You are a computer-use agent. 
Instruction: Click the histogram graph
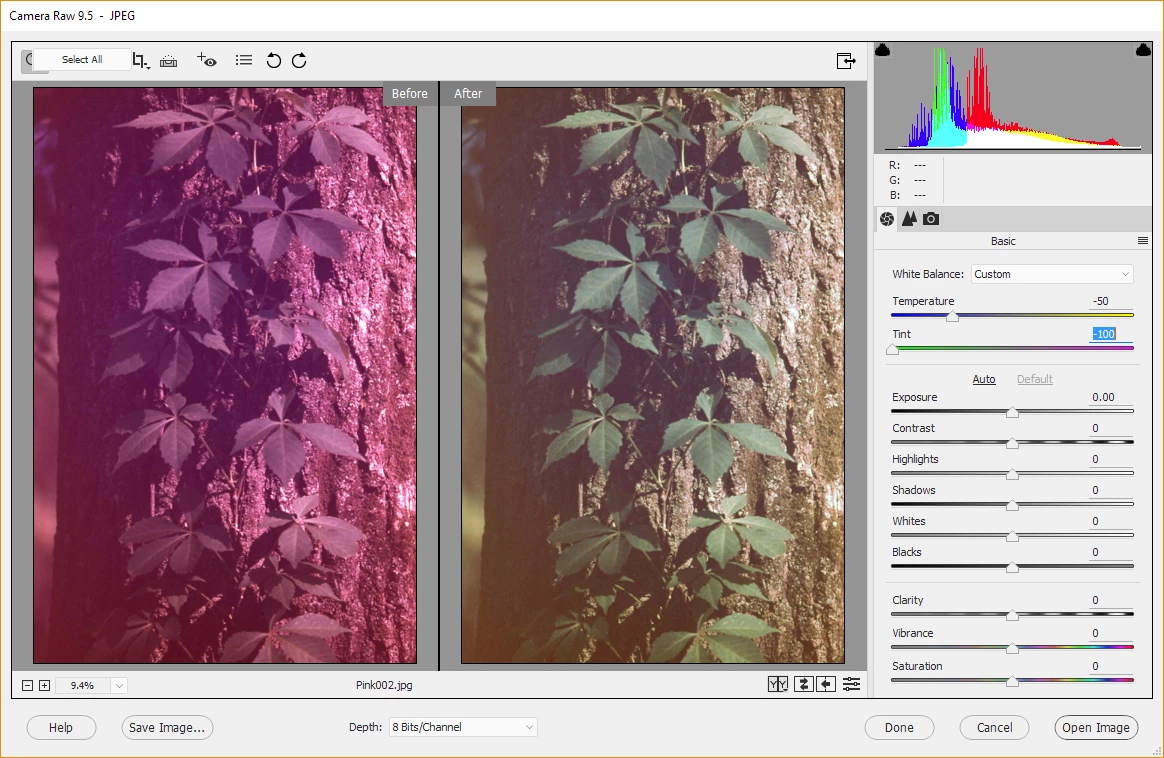pos(1013,97)
